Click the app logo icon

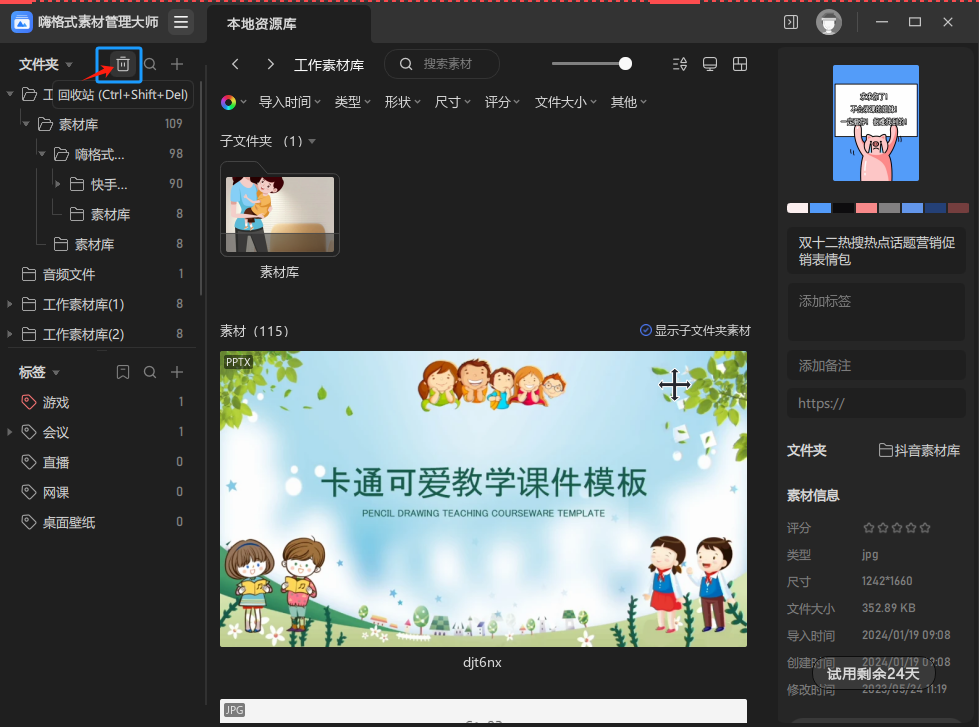22,22
